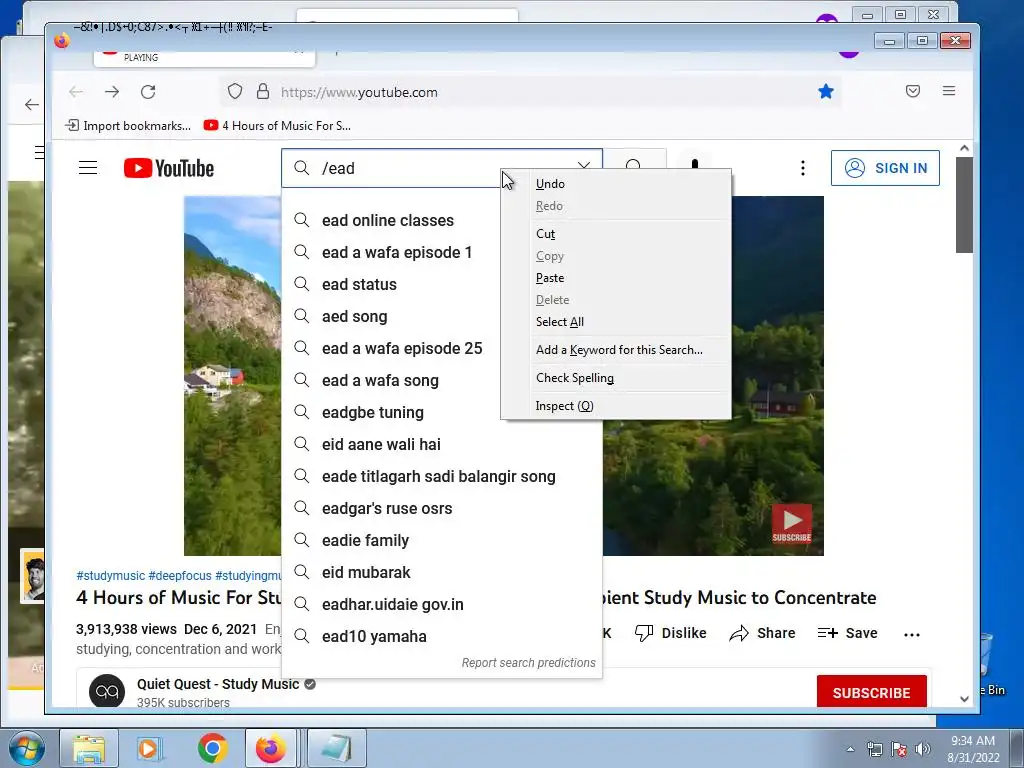1024x768 pixels.
Task: Choose Add a Keyword for this Search
Action: [616, 350]
